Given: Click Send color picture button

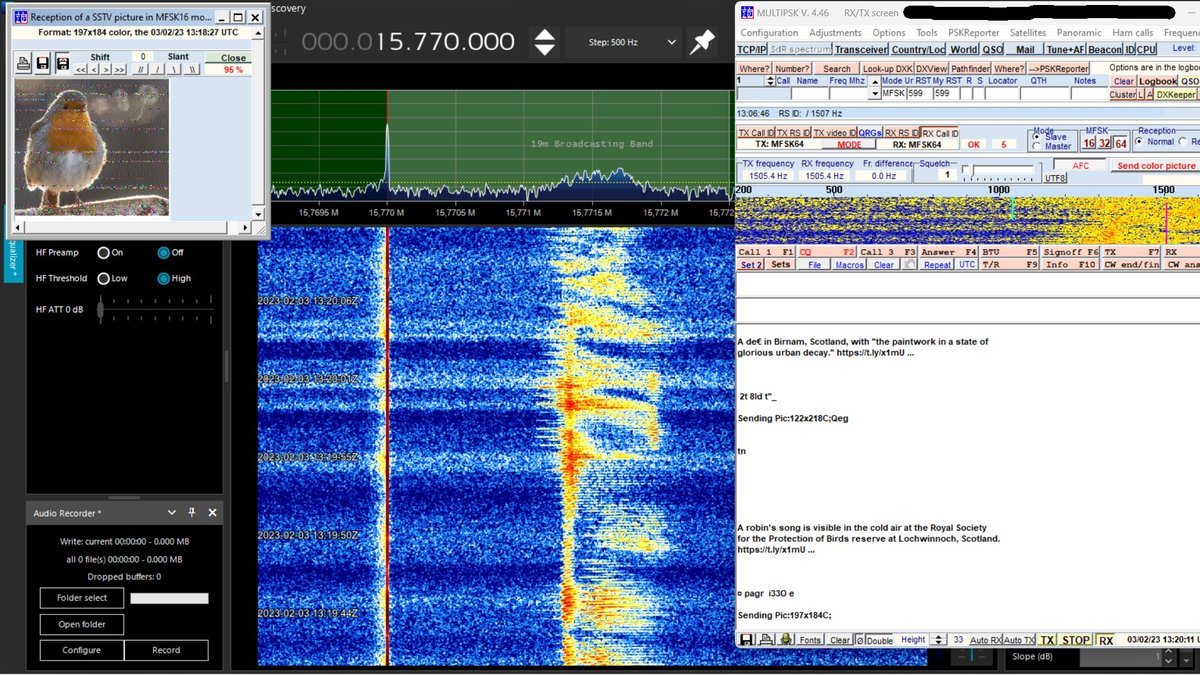Looking at the screenshot, I should [x=1156, y=166].
